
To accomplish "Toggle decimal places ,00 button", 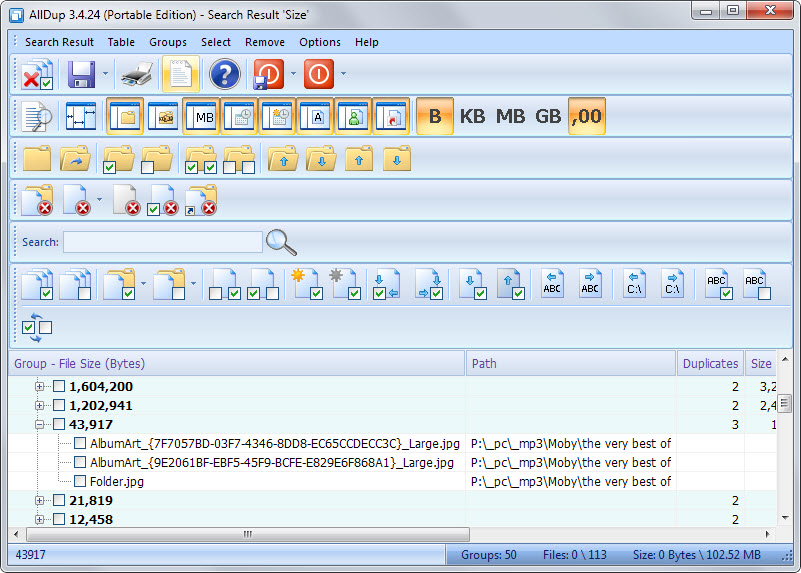I will coord(587,116).
